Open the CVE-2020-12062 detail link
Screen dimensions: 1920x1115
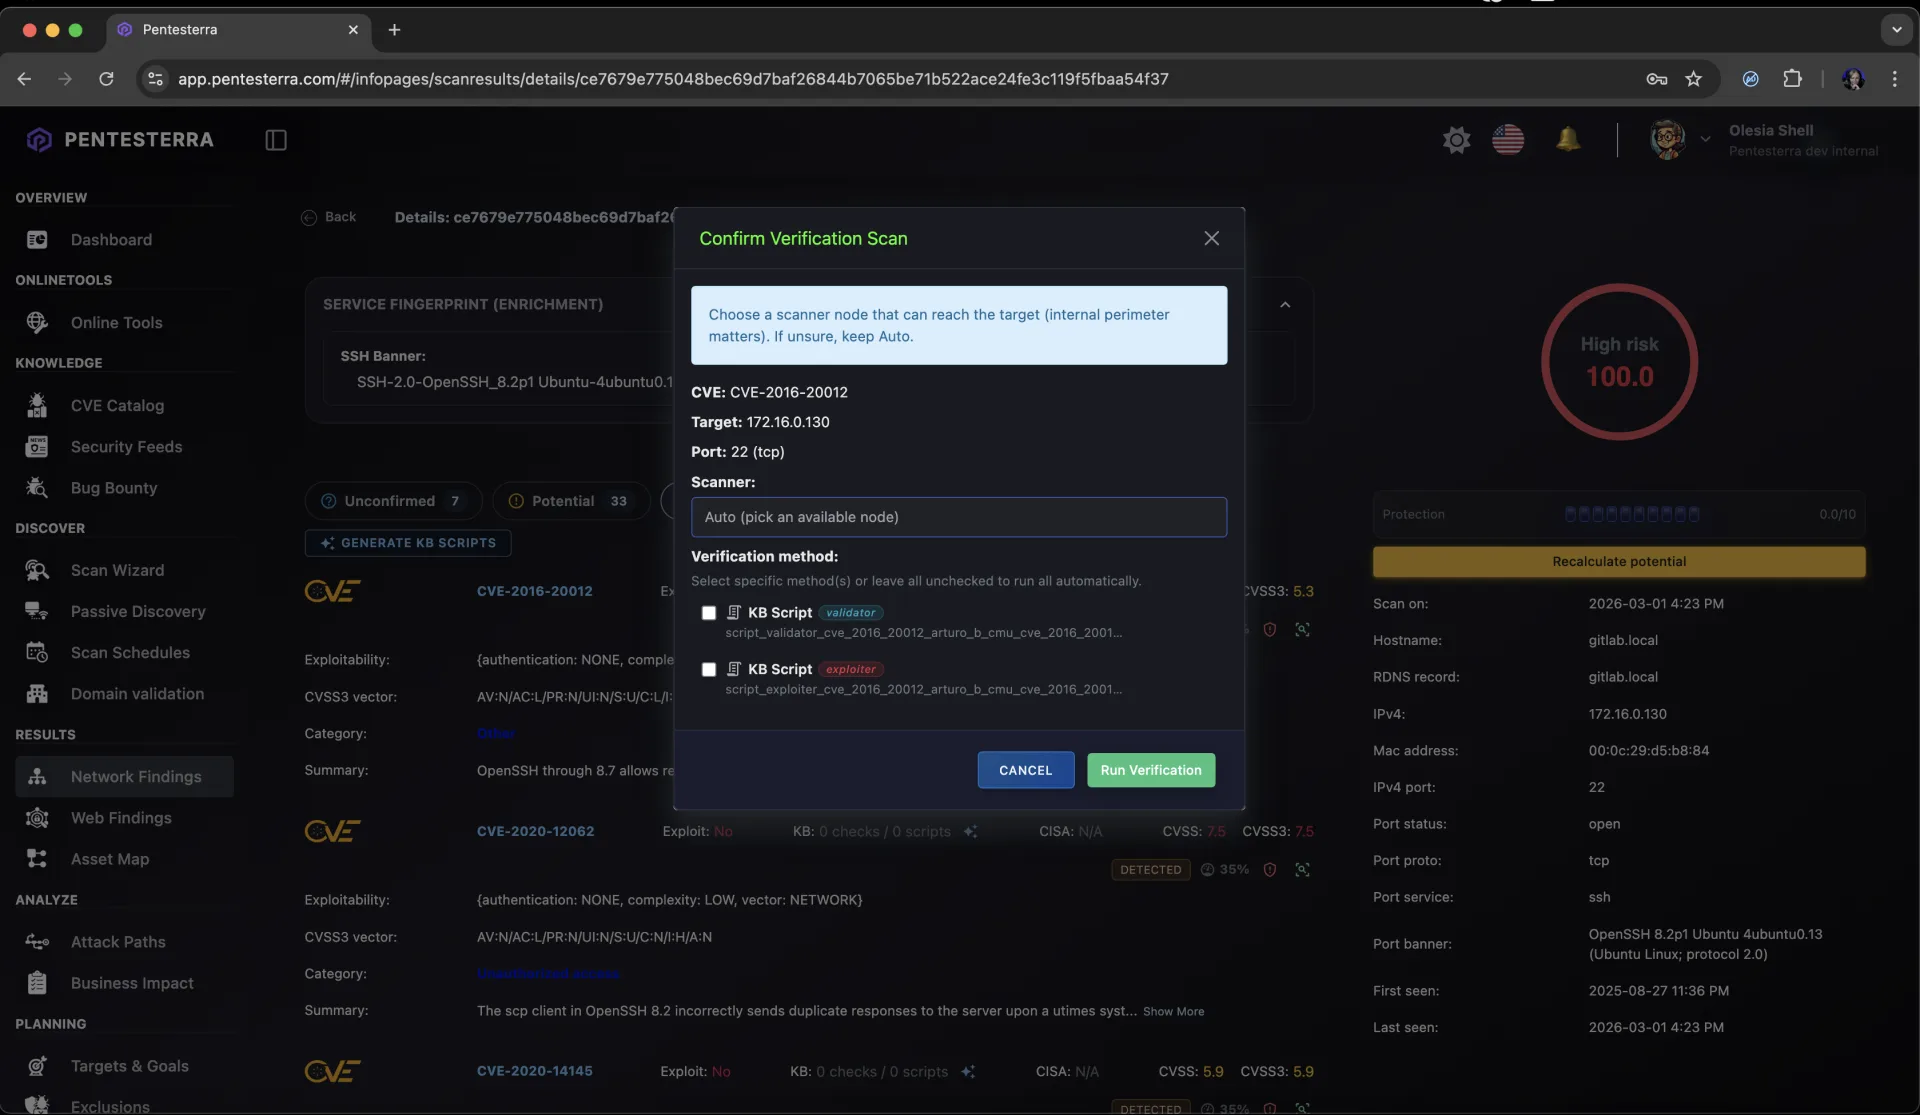click(536, 831)
